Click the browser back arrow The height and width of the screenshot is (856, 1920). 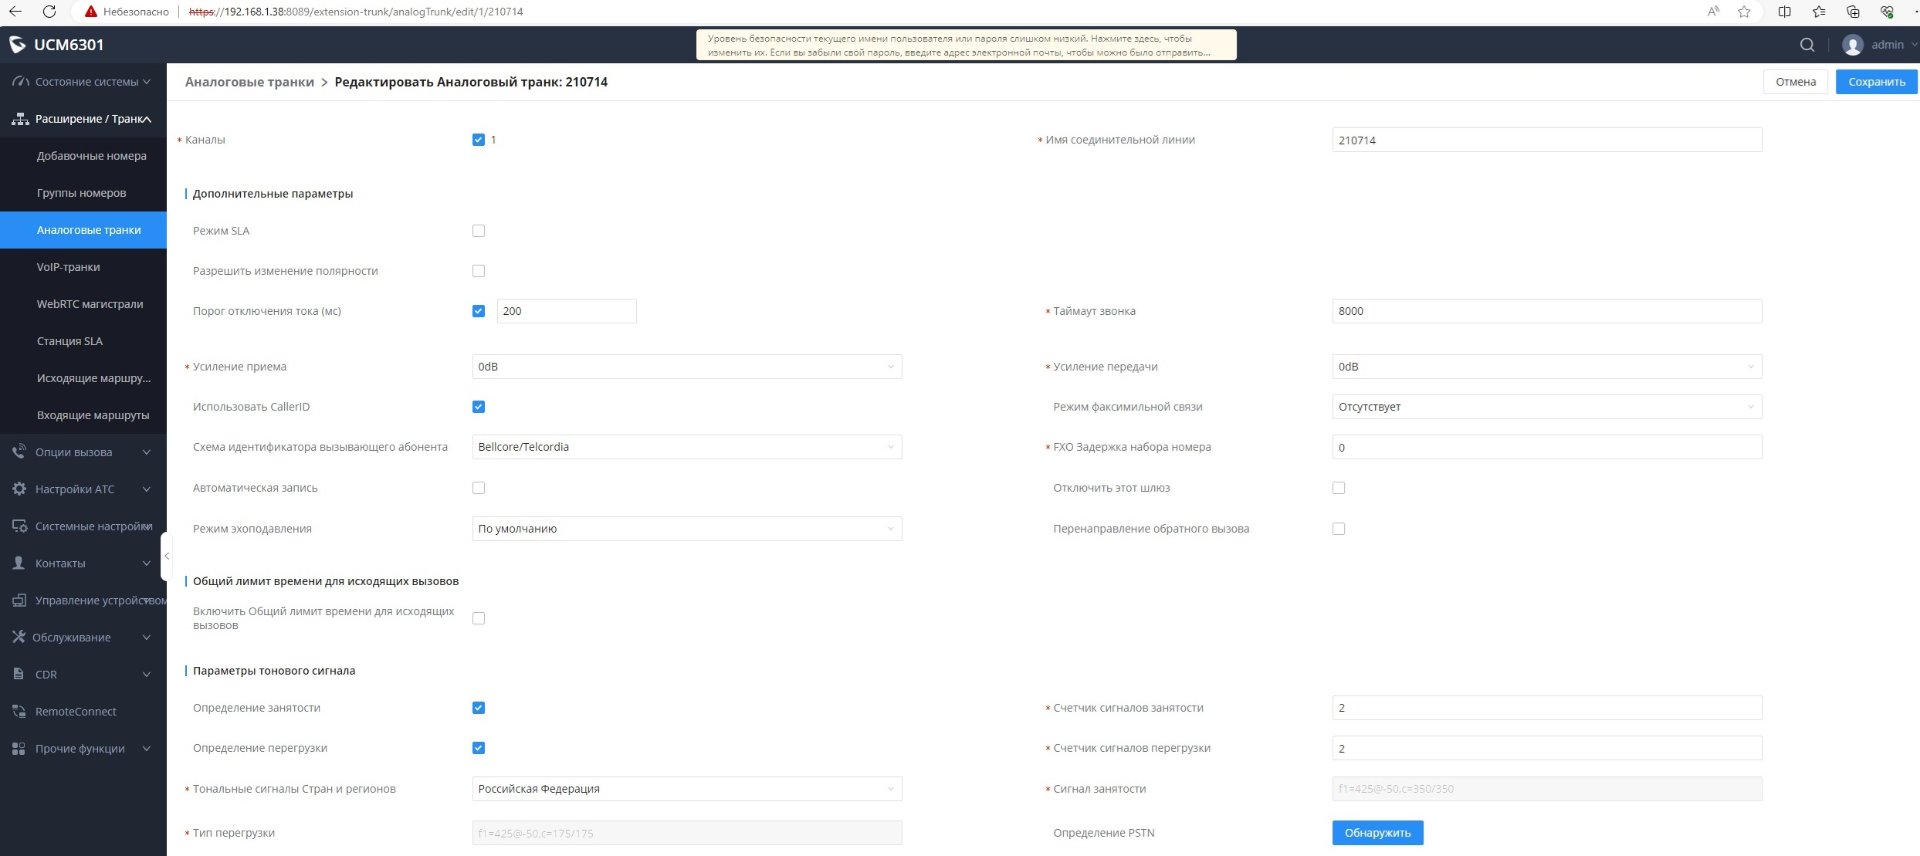coord(15,11)
